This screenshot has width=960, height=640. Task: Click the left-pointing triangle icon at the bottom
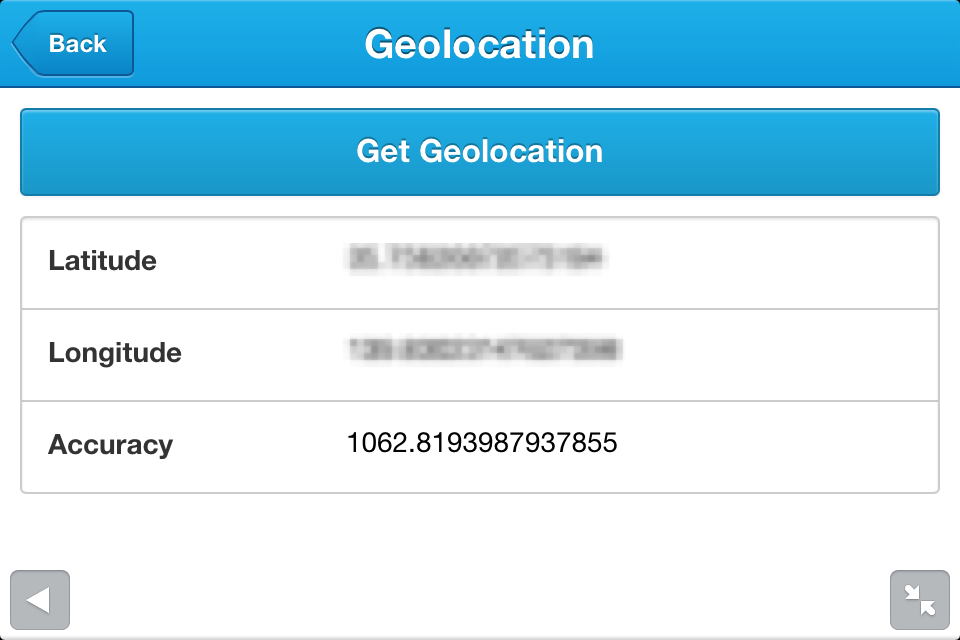(40, 600)
